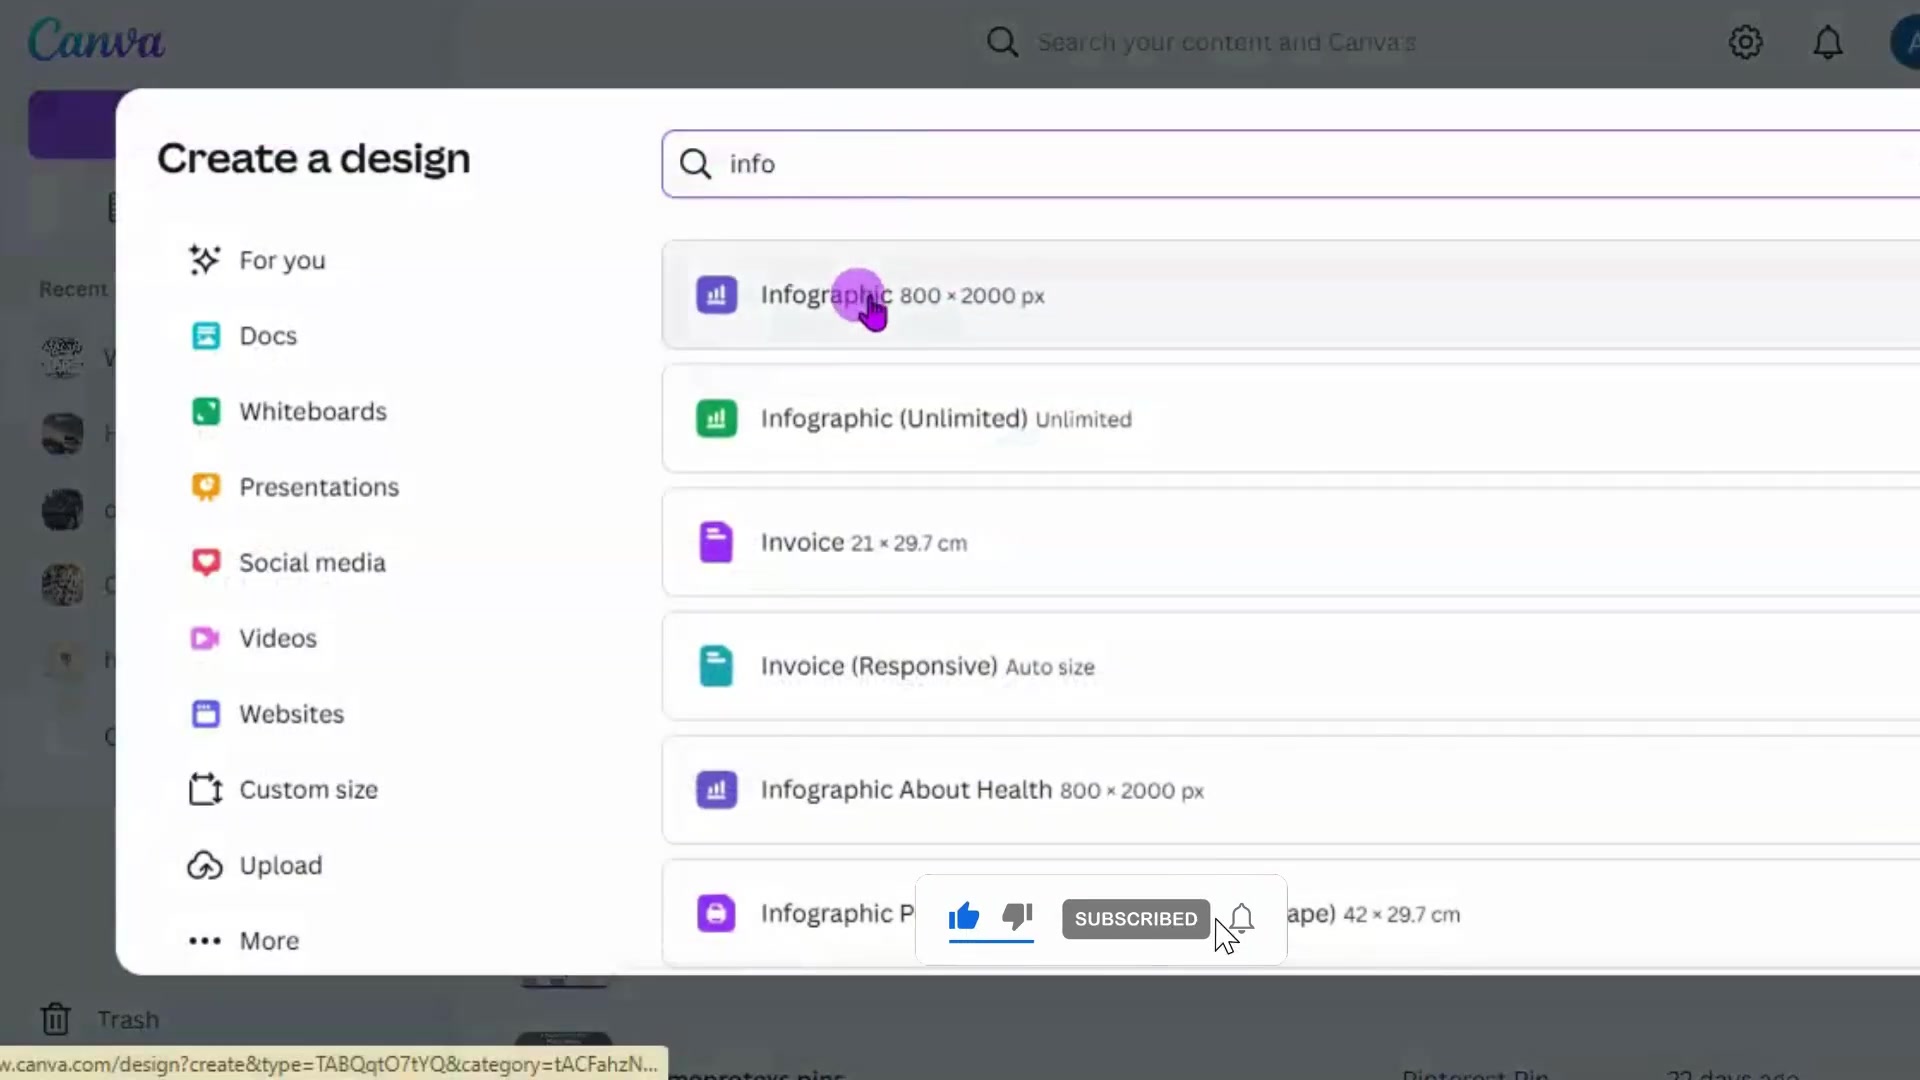Click the Canva logo
The width and height of the screenshot is (1920, 1080).
[x=96, y=41]
